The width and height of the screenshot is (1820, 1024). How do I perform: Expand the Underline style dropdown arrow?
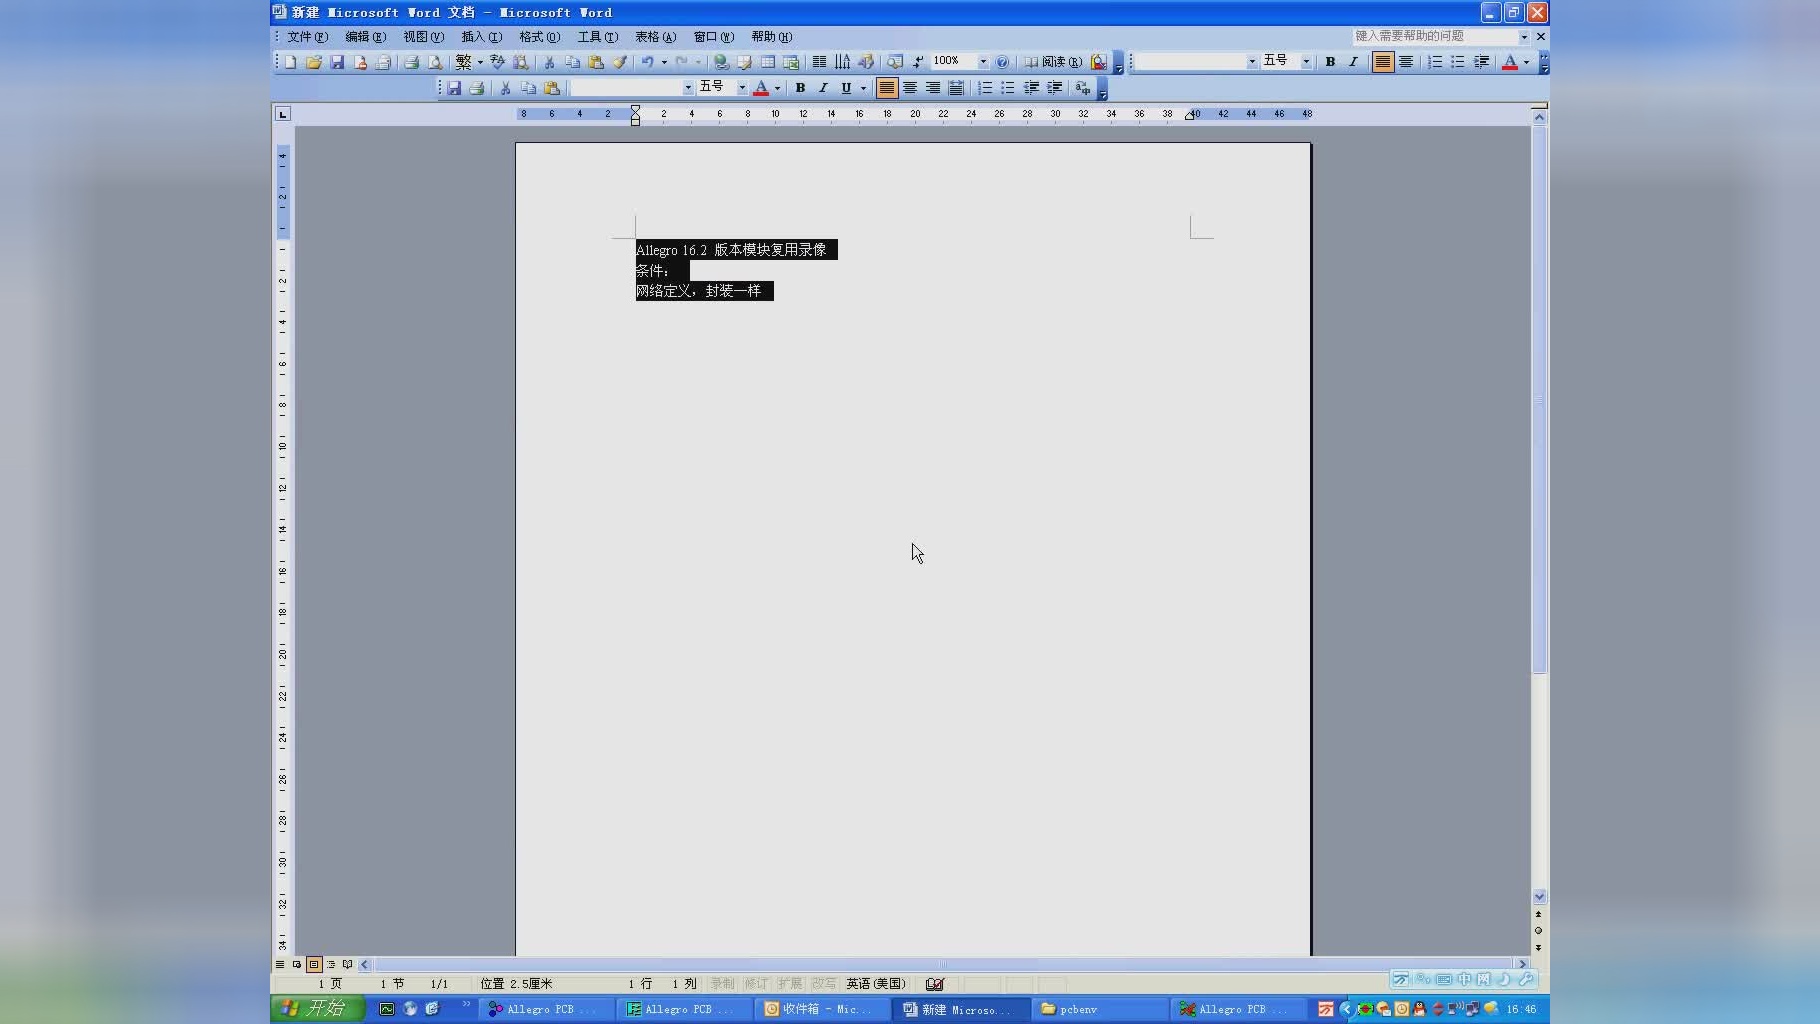pyautogui.click(x=863, y=88)
